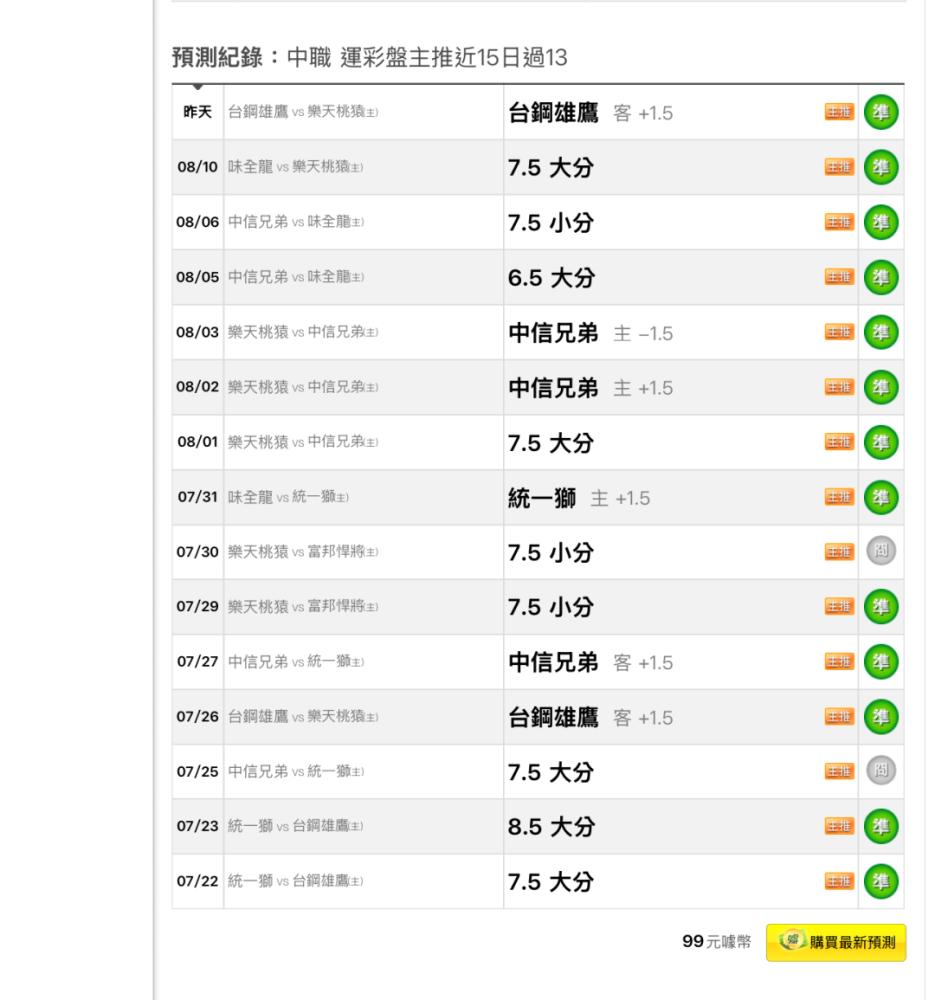The image size is (935, 1000).
Task: Select the 中信兄弟 客 +1.5 prediction
Action: [591, 663]
